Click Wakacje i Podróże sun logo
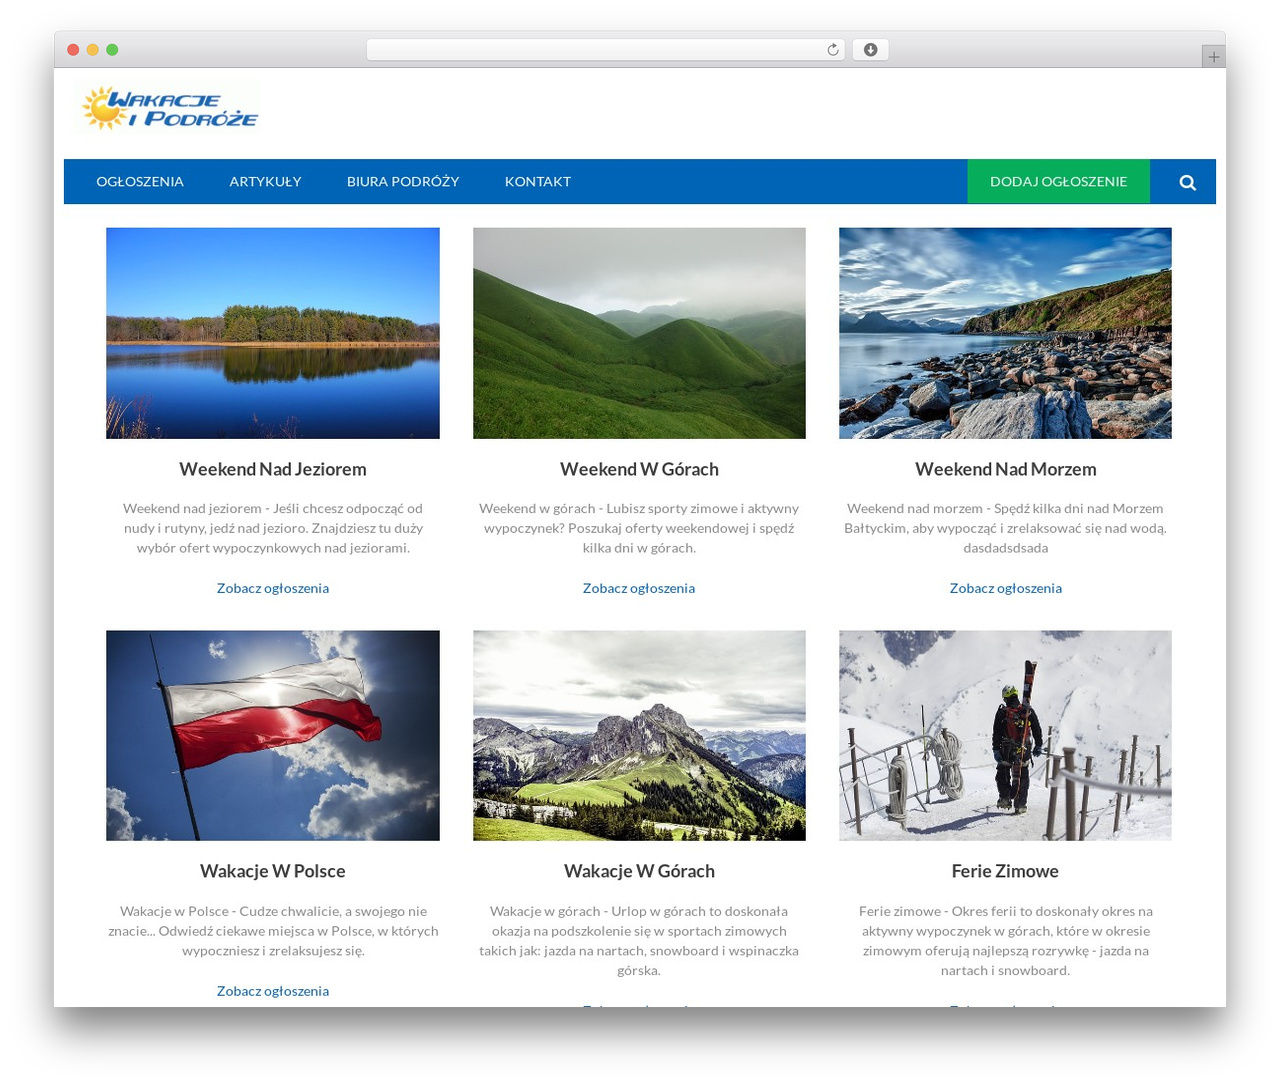Screen dimensions: 1280x1084 pyautogui.click(x=168, y=107)
